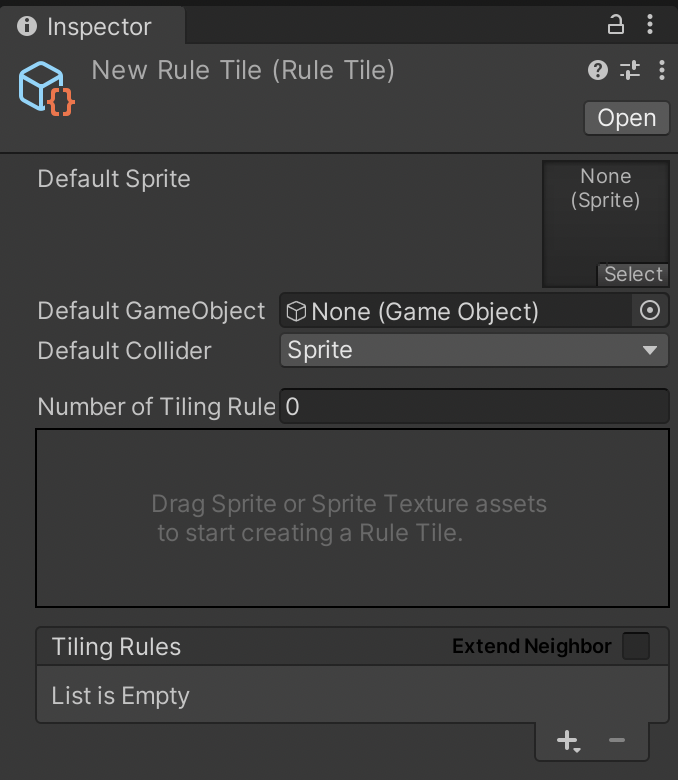Click the None (Game Object) field
This screenshot has height=780, width=678.
[x=456, y=310]
